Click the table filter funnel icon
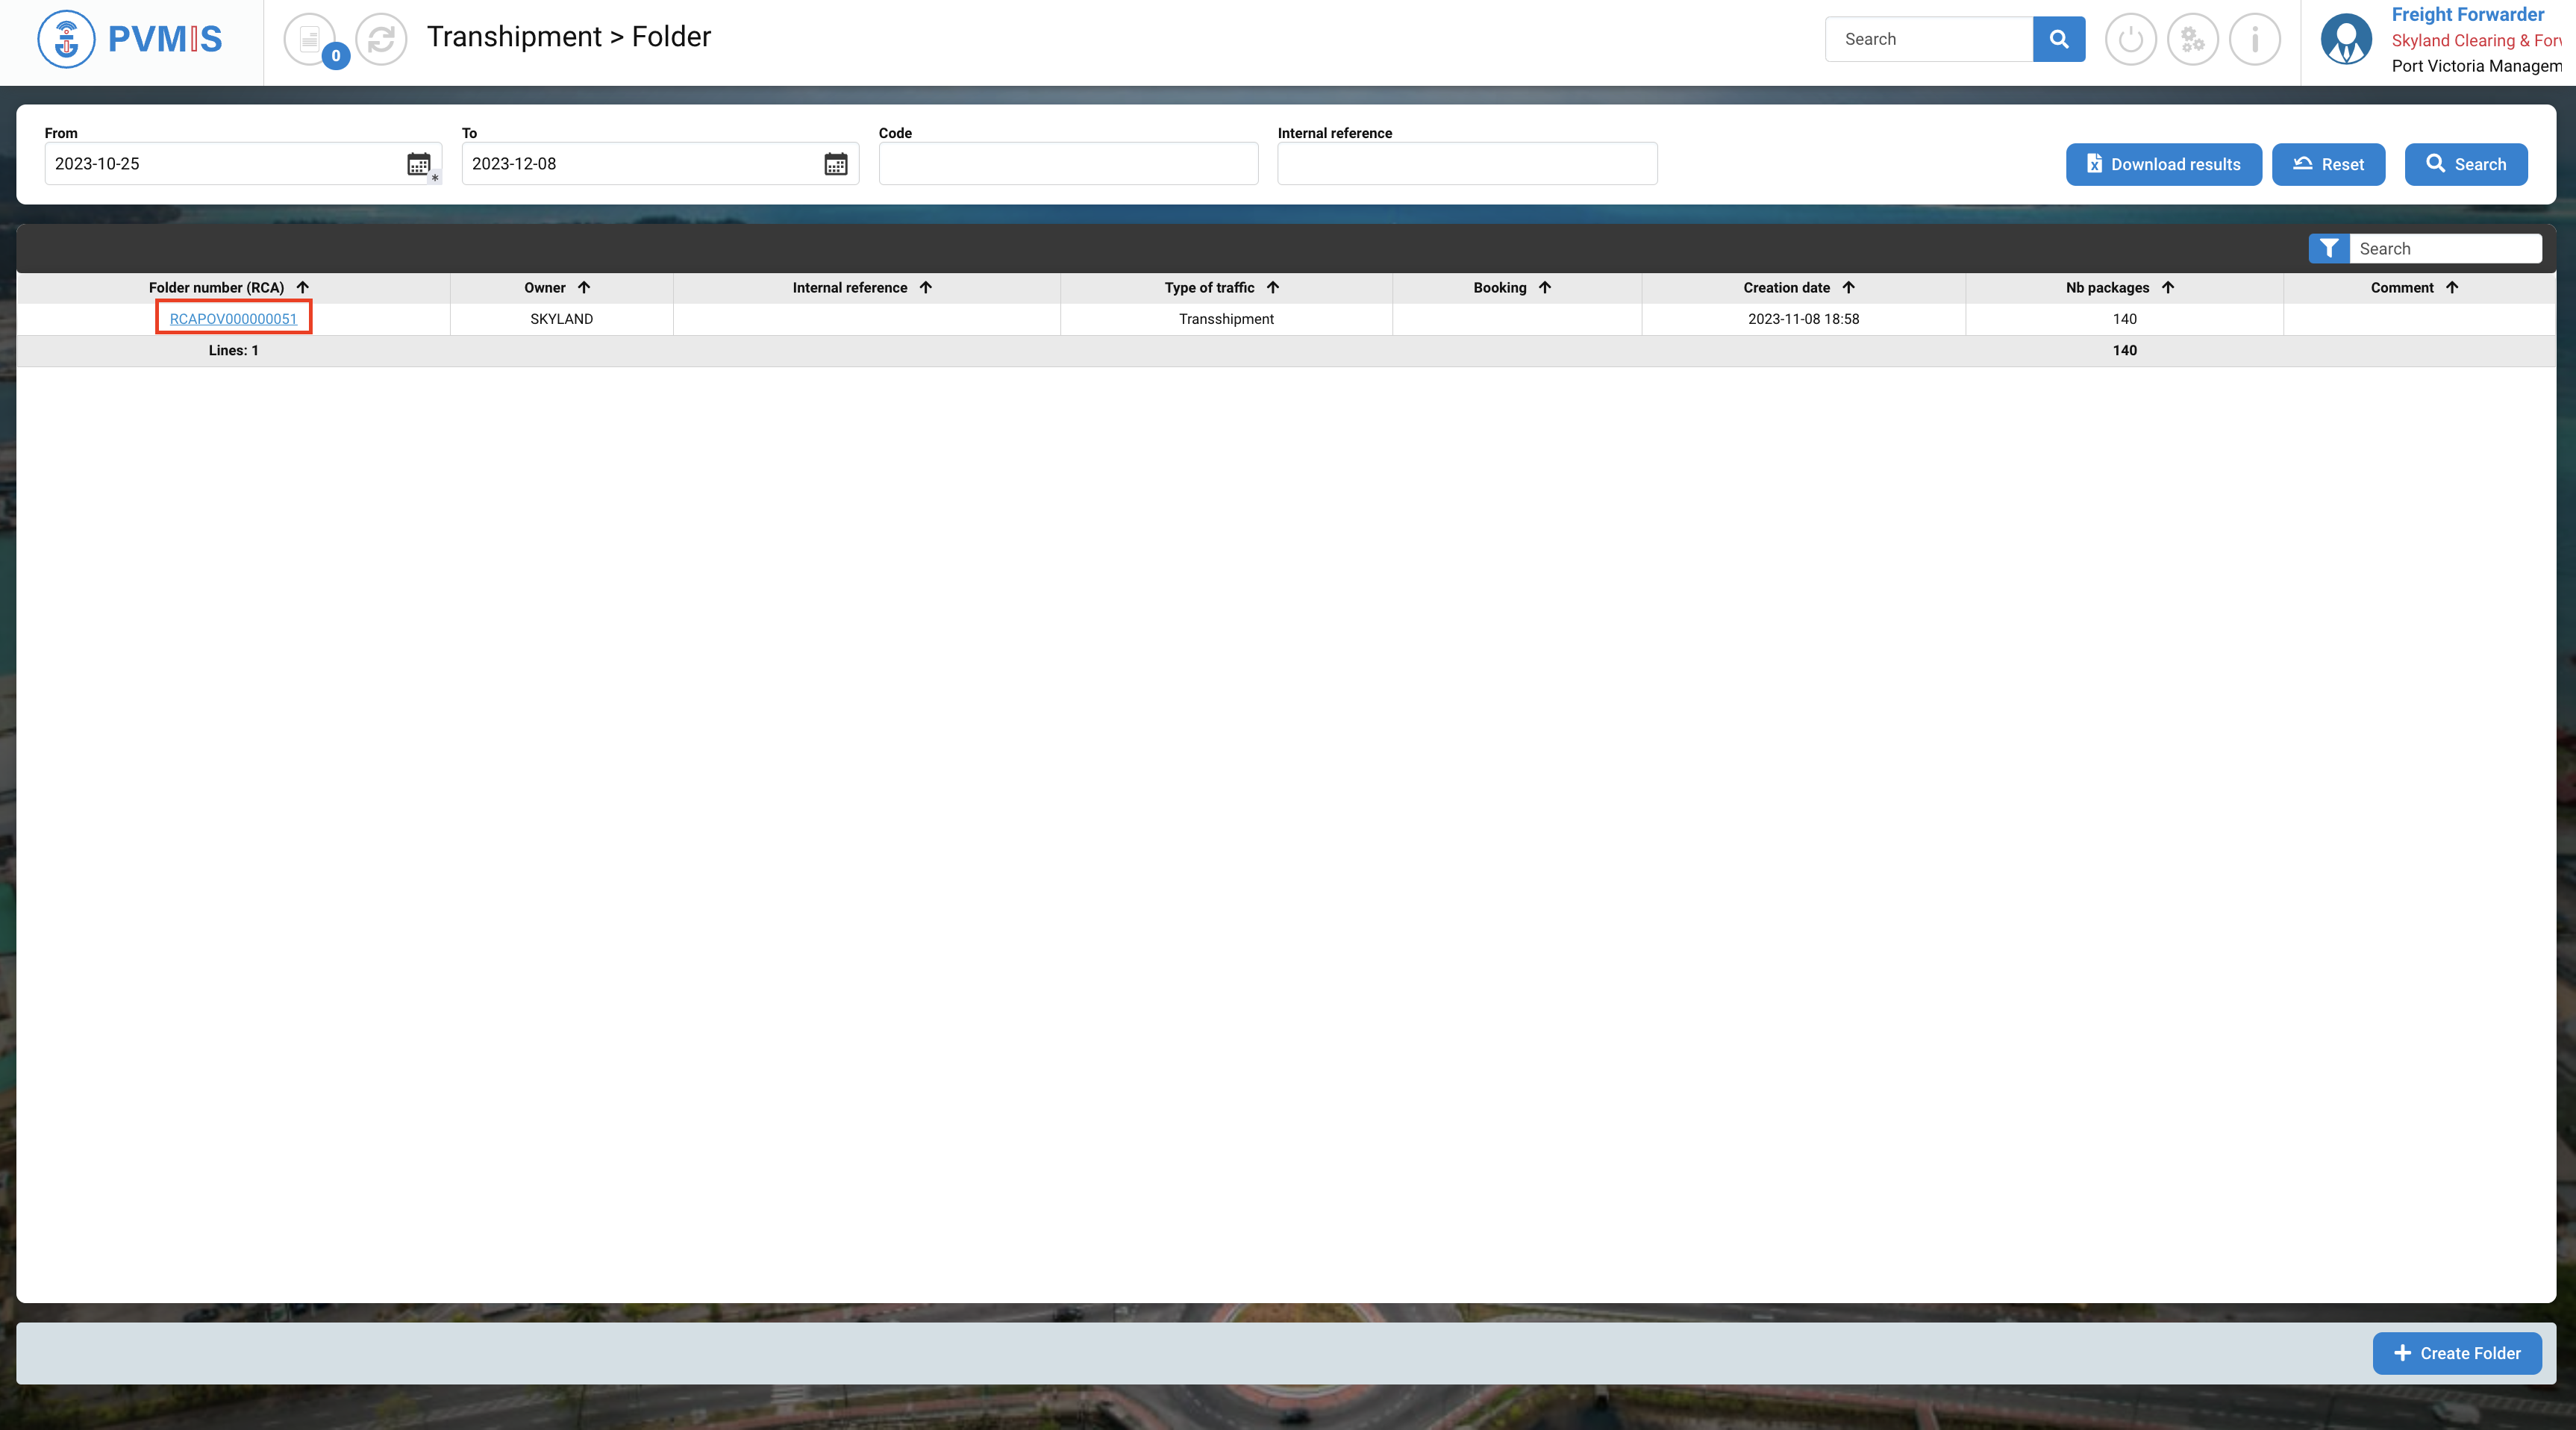This screenshot has width=2576, height=1430. click(2328, 248)
